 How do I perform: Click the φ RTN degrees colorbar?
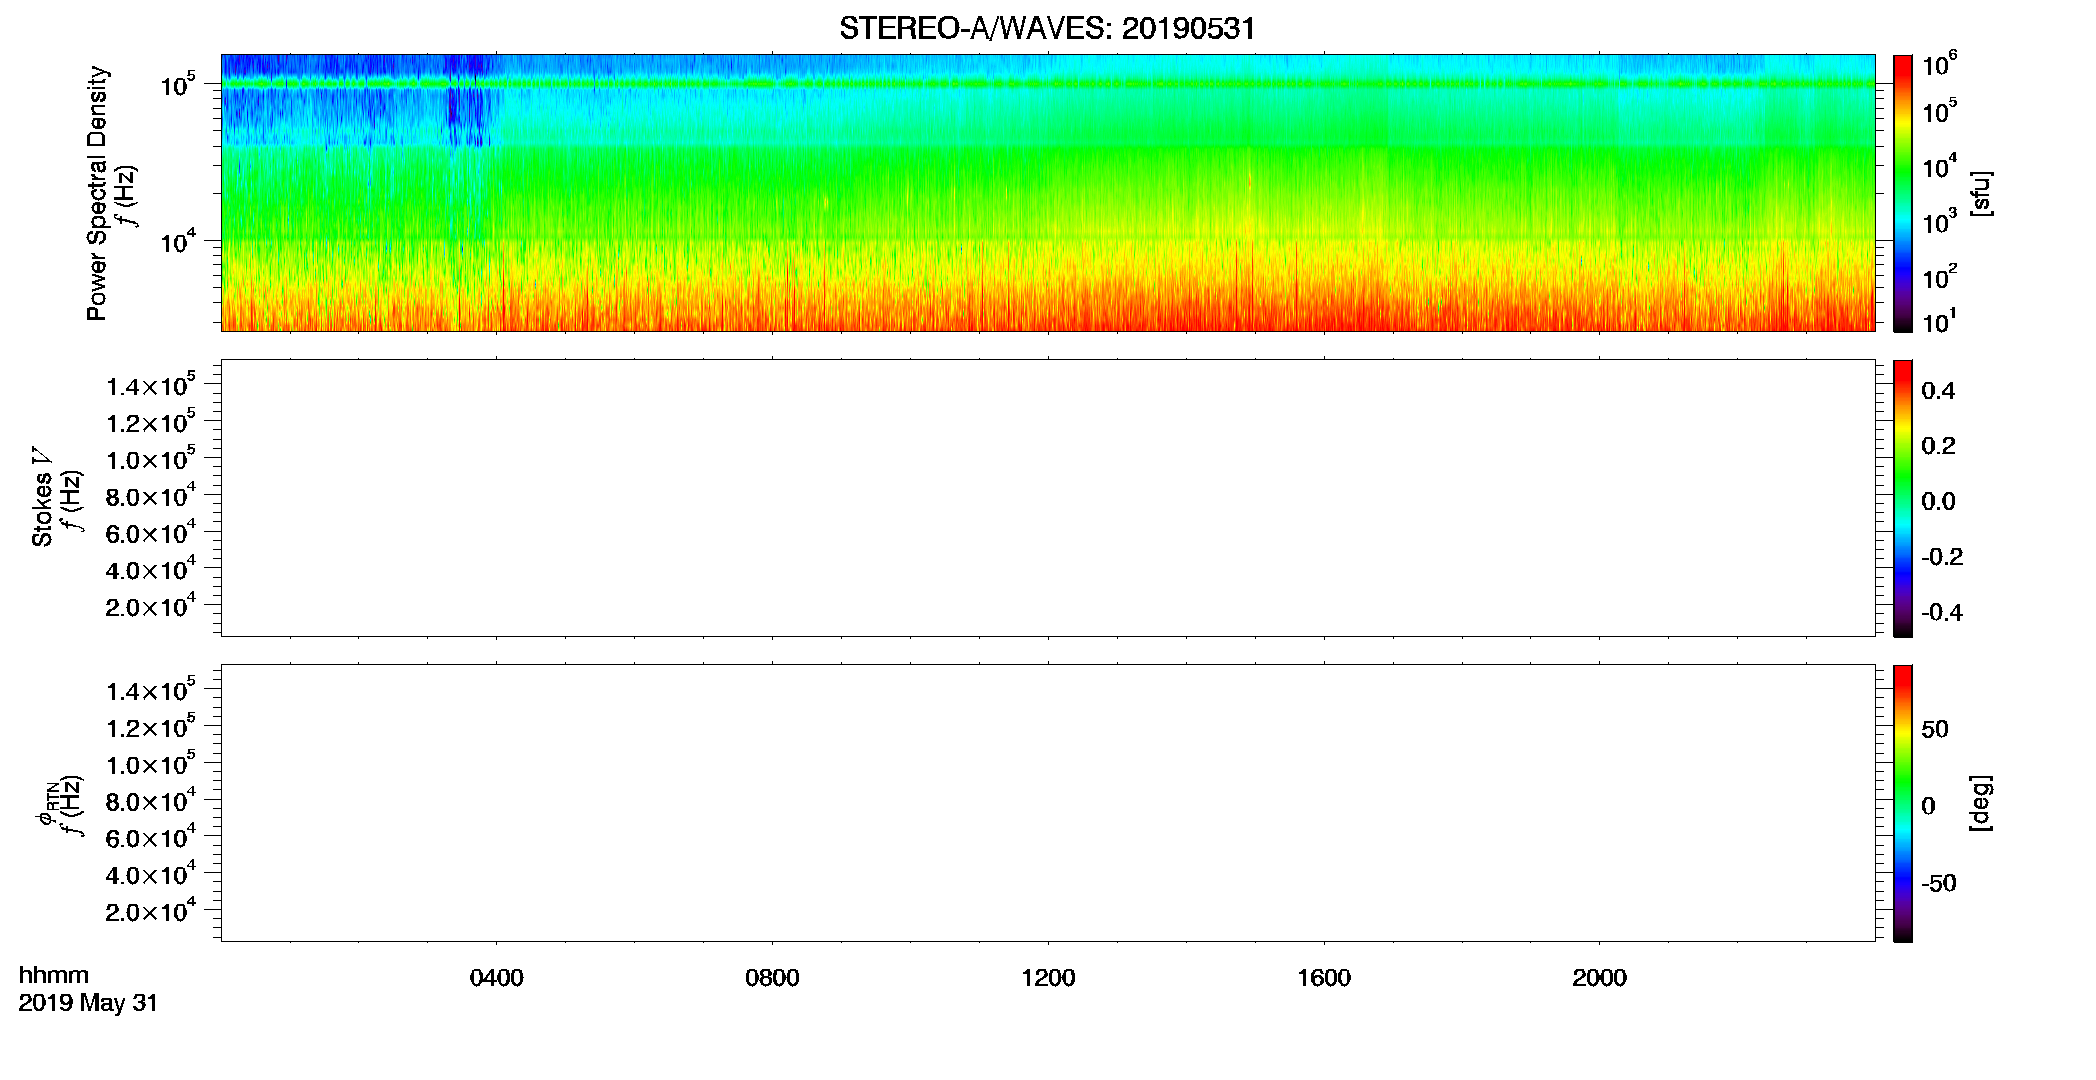coord(1902,803)
